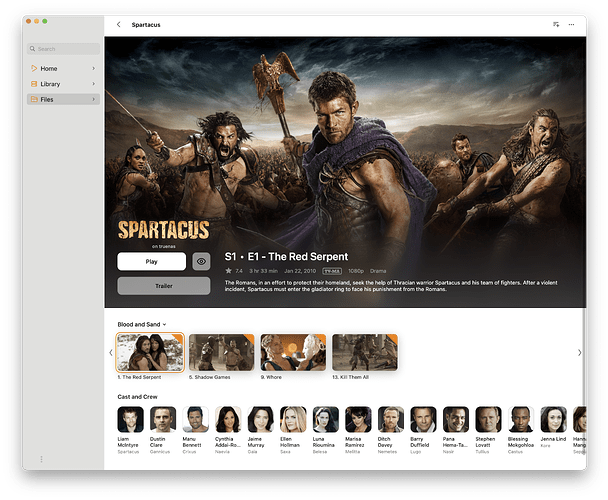Open the playlist add icon in header
Viewport: 608px width, 500px height.
coord(556,24)
